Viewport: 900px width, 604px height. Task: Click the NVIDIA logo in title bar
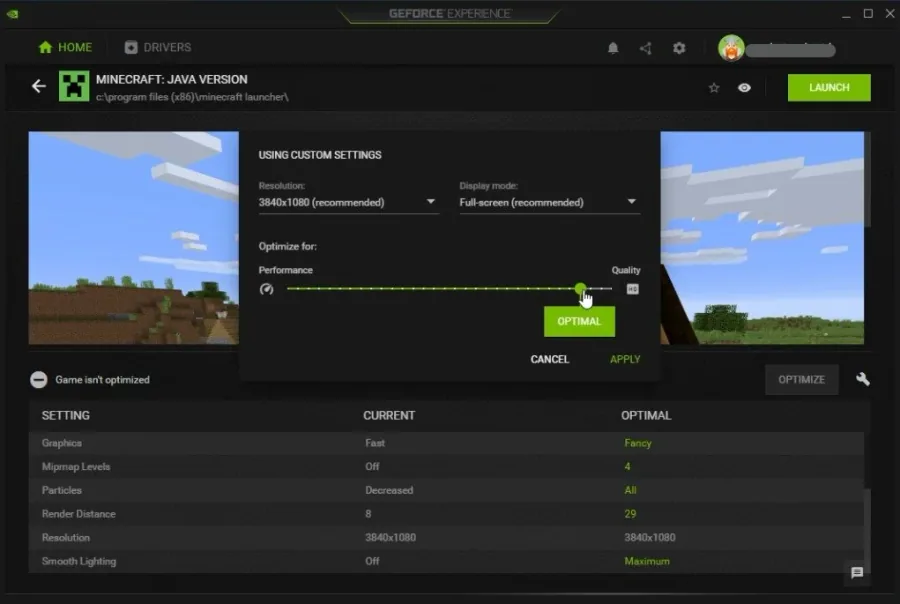(x=13, y=14)
